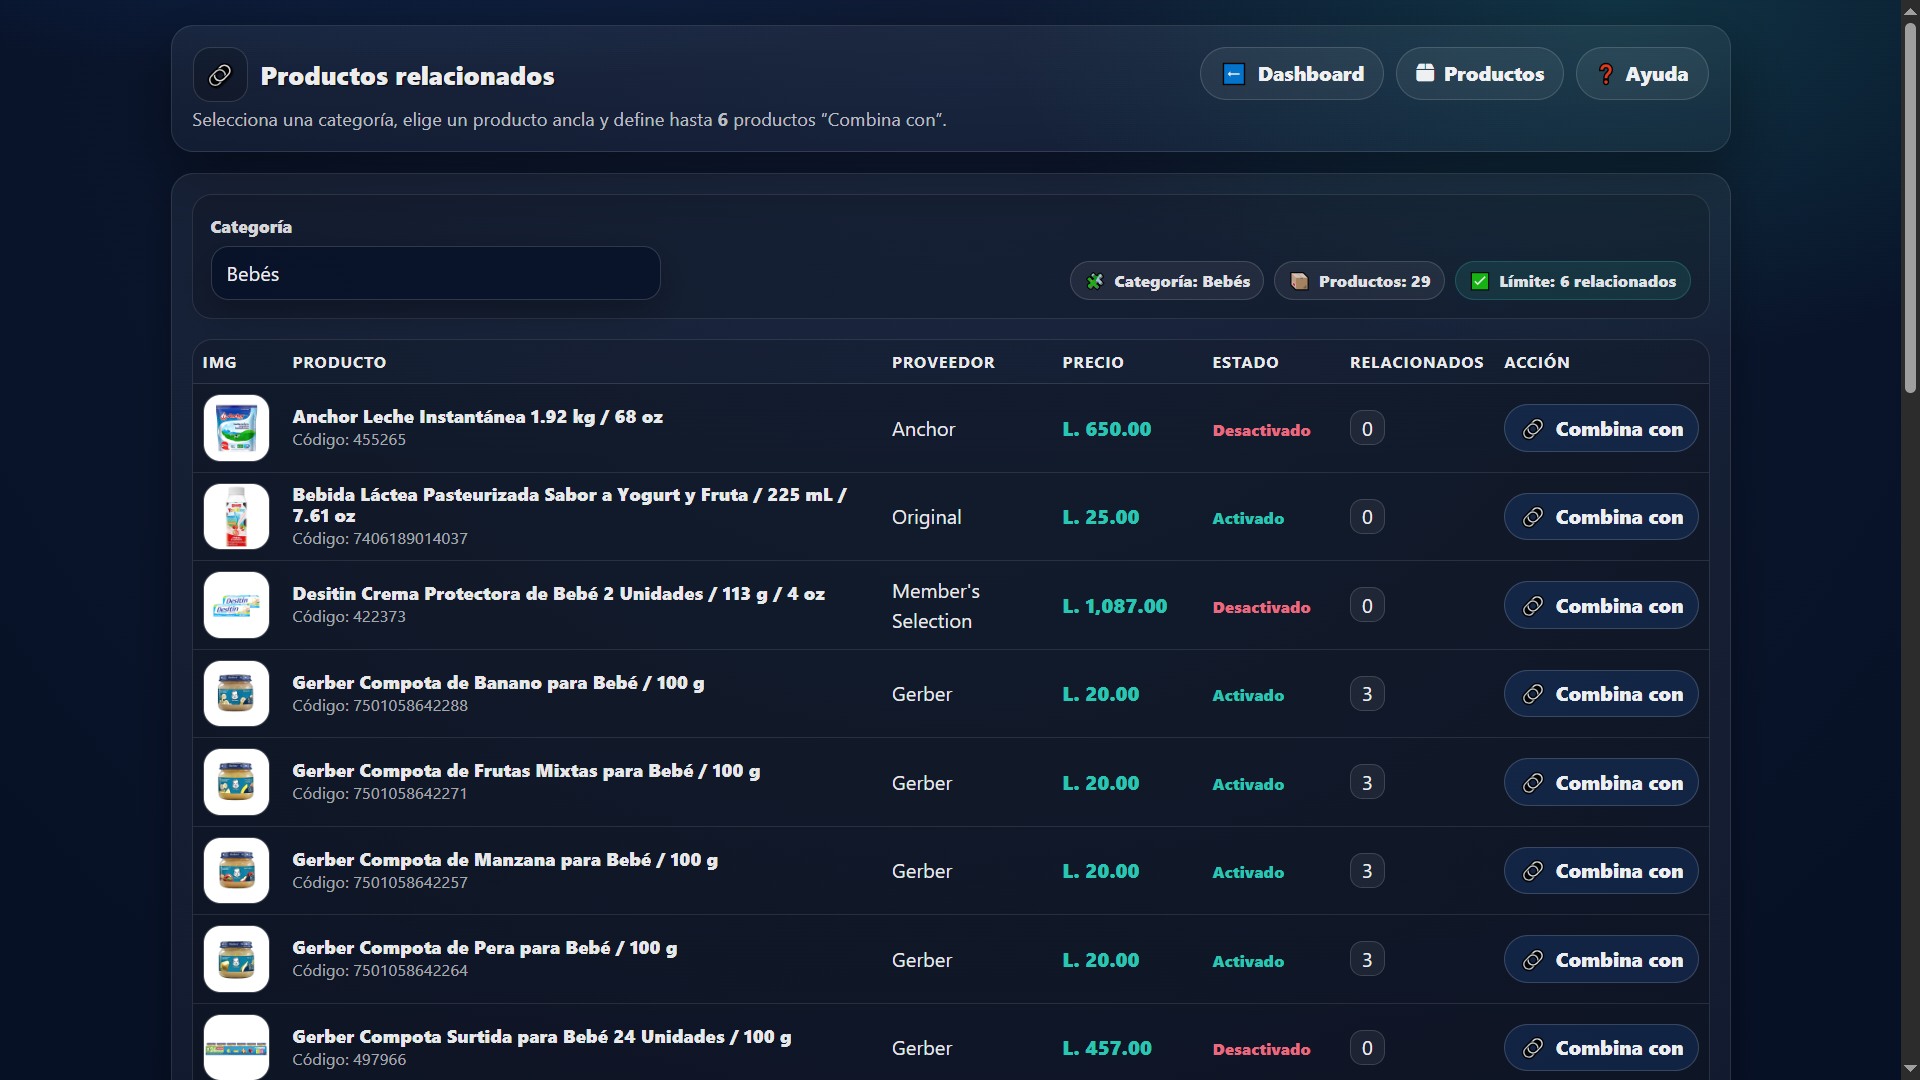Click green checkmark in Límite: 6 relacionados badge
The height and width of the screenshot is (1080, 1920).
coord(1480,282)
